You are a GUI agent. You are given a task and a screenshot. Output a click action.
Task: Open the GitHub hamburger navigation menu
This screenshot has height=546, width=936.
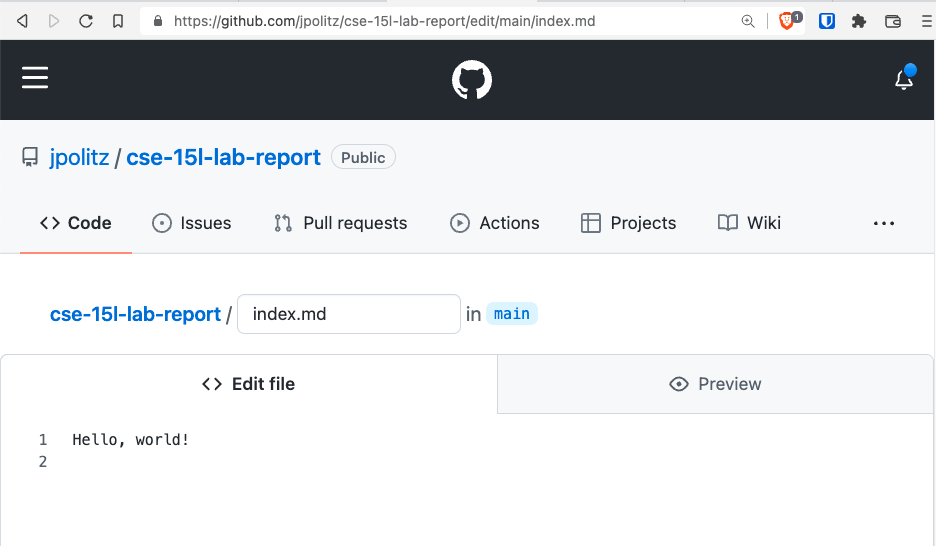pos(35,78)
